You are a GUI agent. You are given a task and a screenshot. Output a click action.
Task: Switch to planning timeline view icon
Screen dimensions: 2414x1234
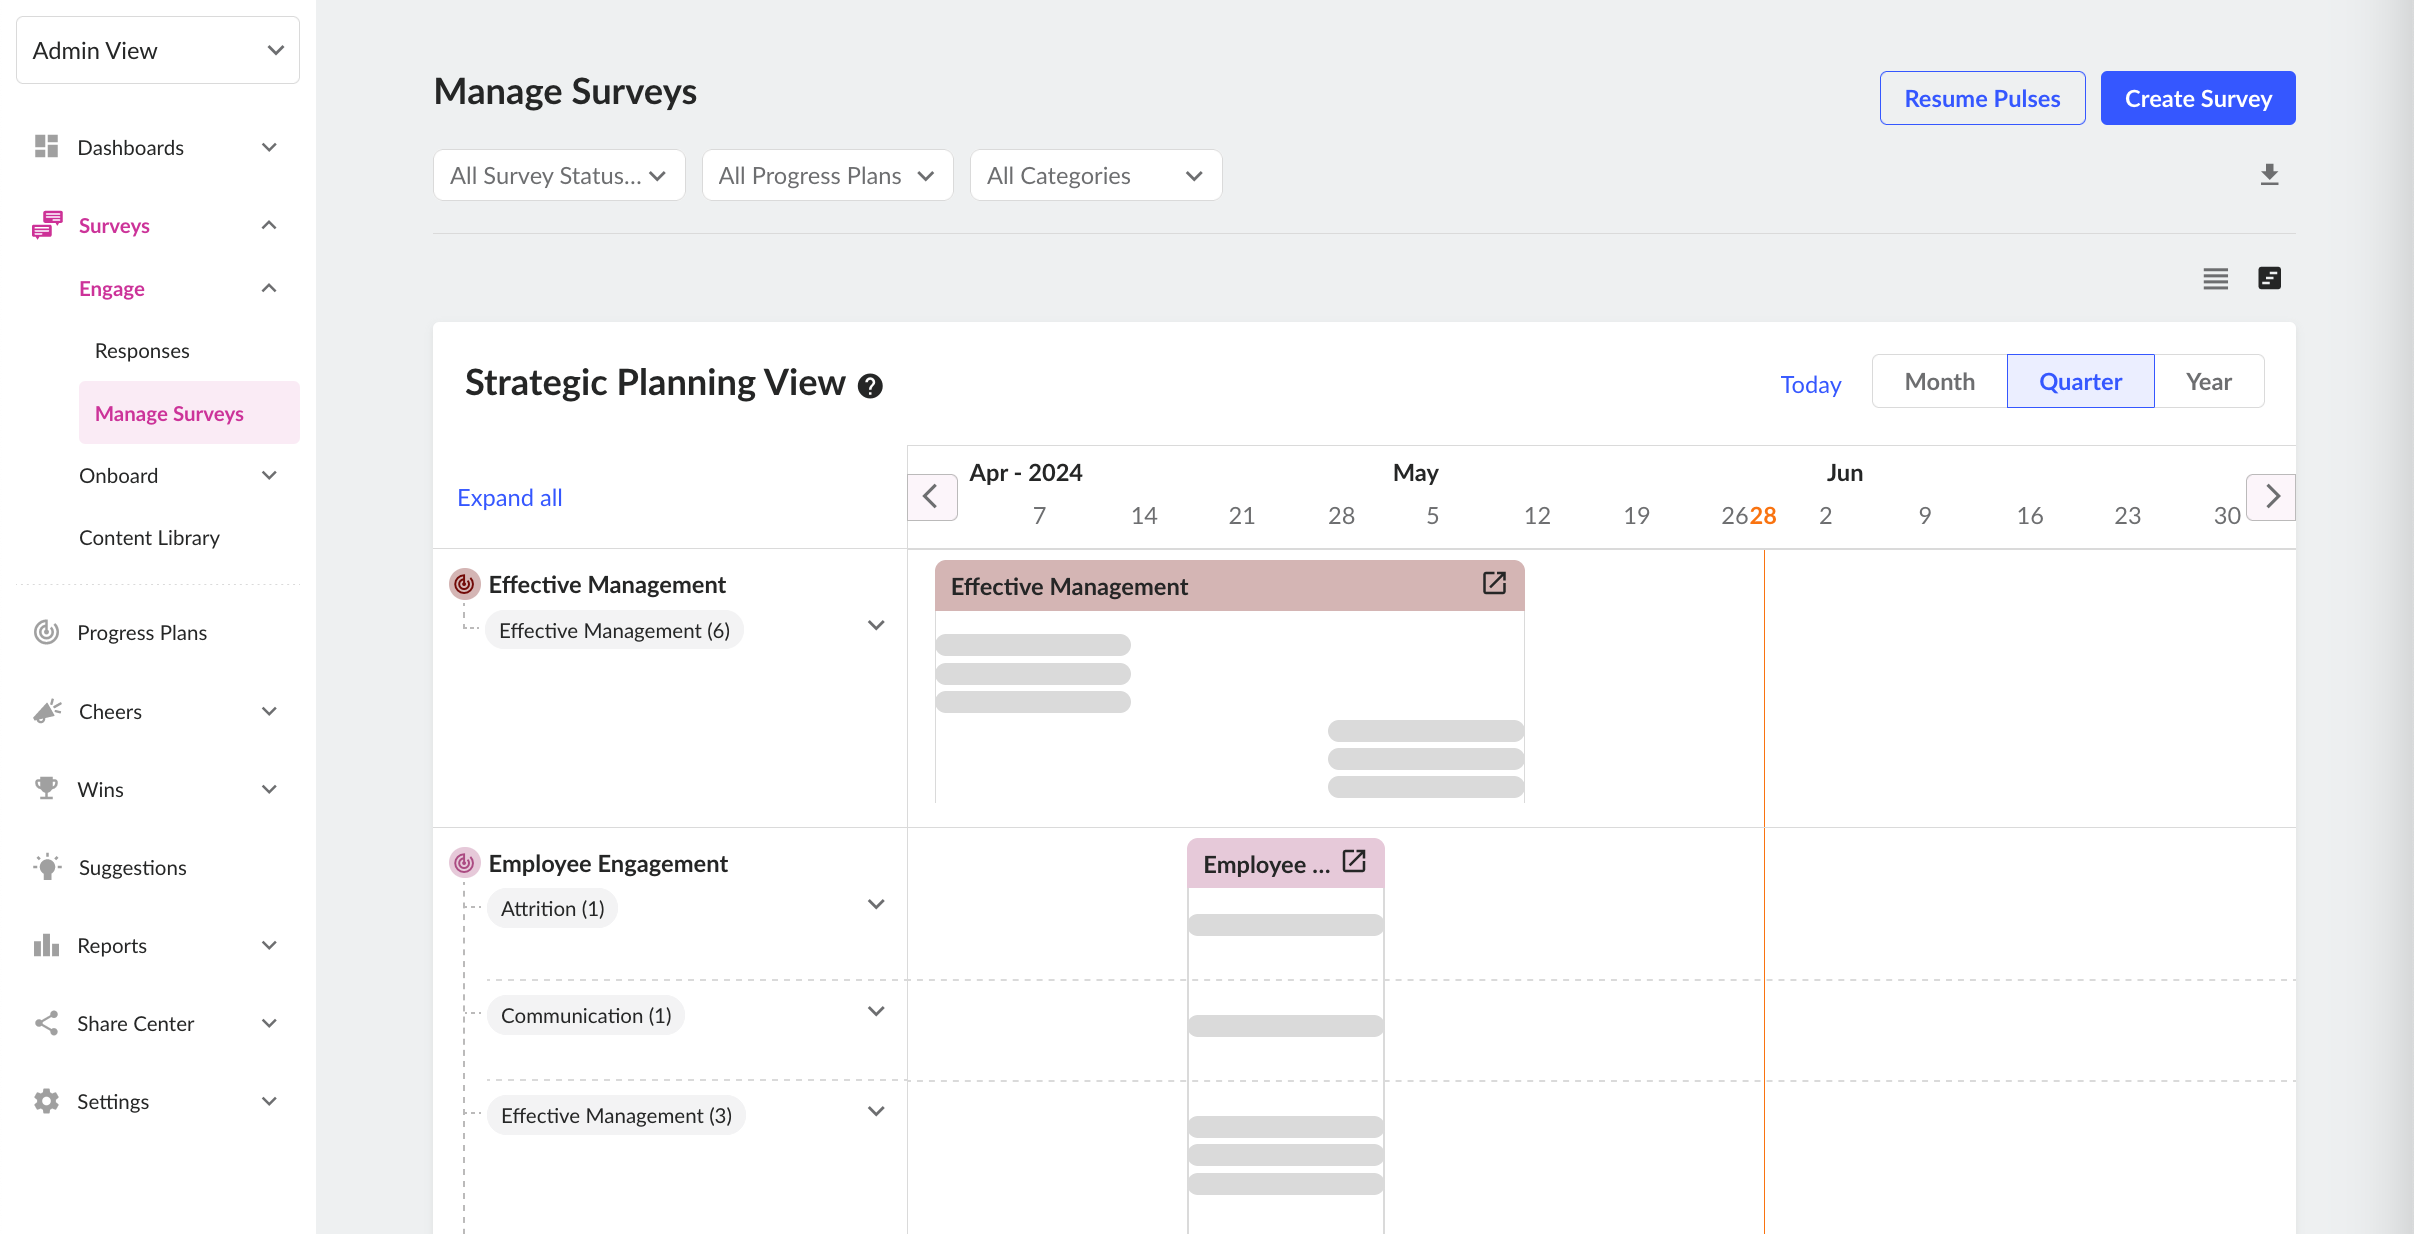[2270, 278]
